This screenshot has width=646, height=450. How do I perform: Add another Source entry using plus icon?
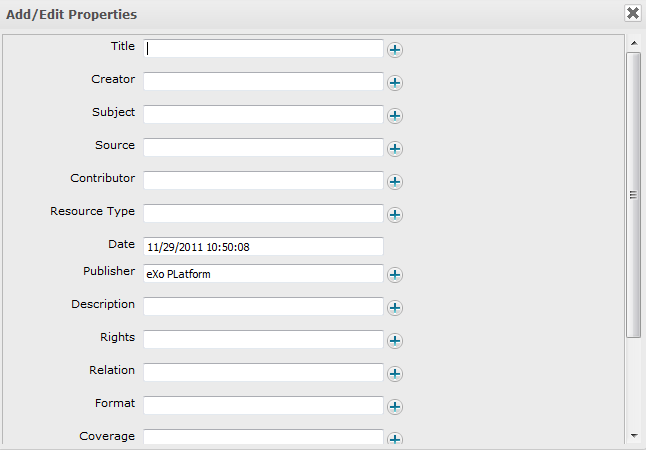395,149
